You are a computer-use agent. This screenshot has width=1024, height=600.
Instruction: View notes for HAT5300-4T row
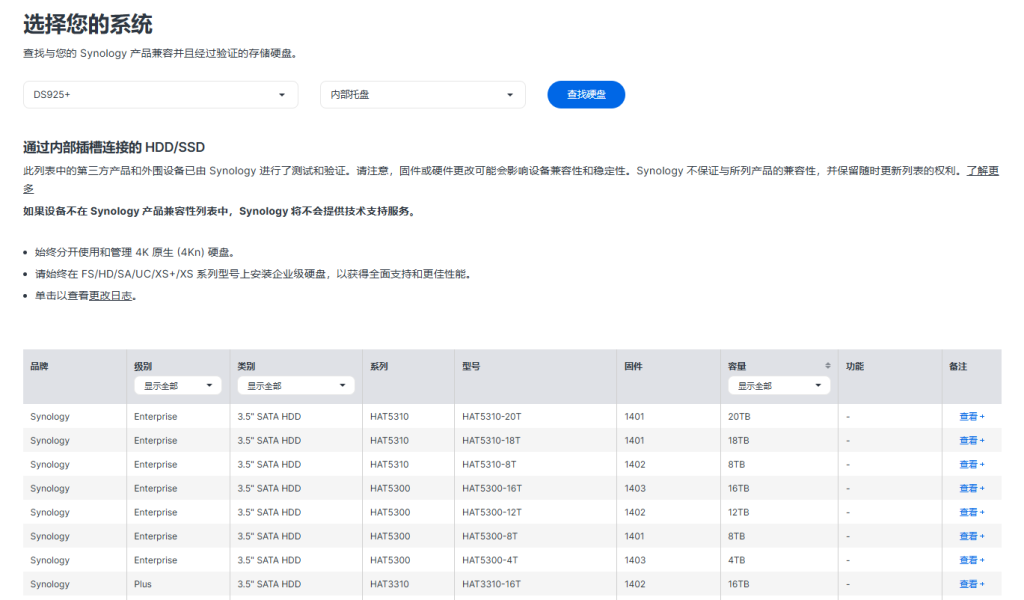click(971, 560)
